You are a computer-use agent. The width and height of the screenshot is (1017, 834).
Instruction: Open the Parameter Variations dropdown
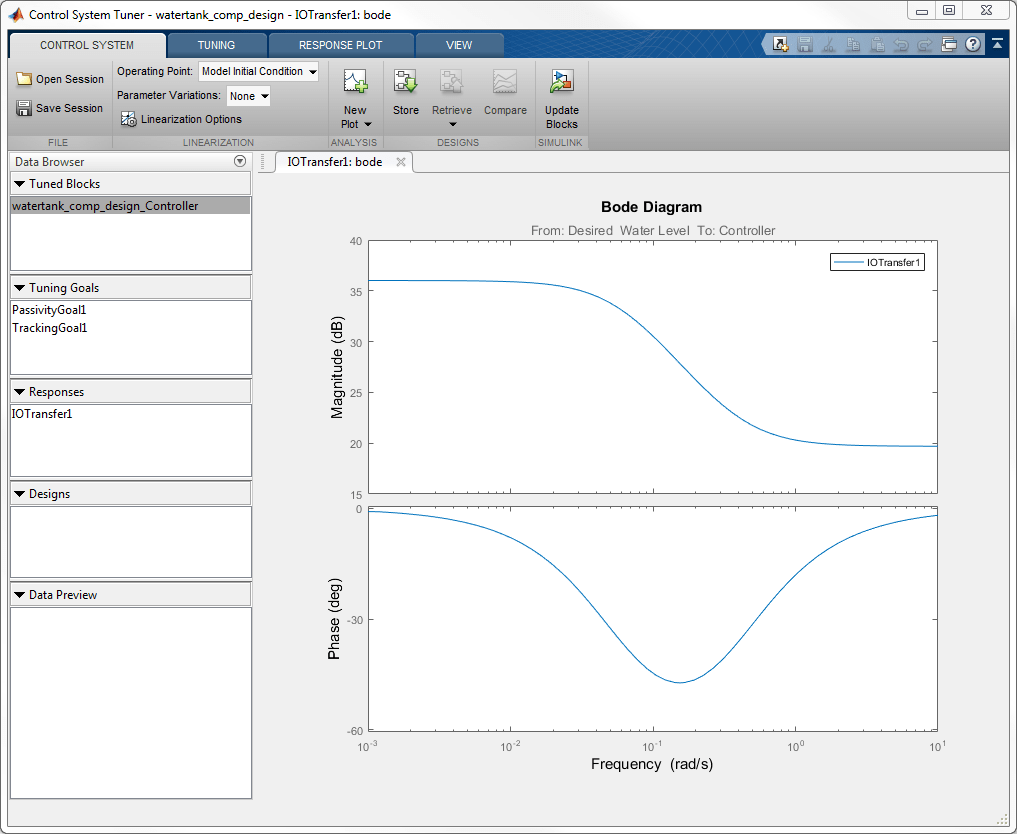pos(248,96)
